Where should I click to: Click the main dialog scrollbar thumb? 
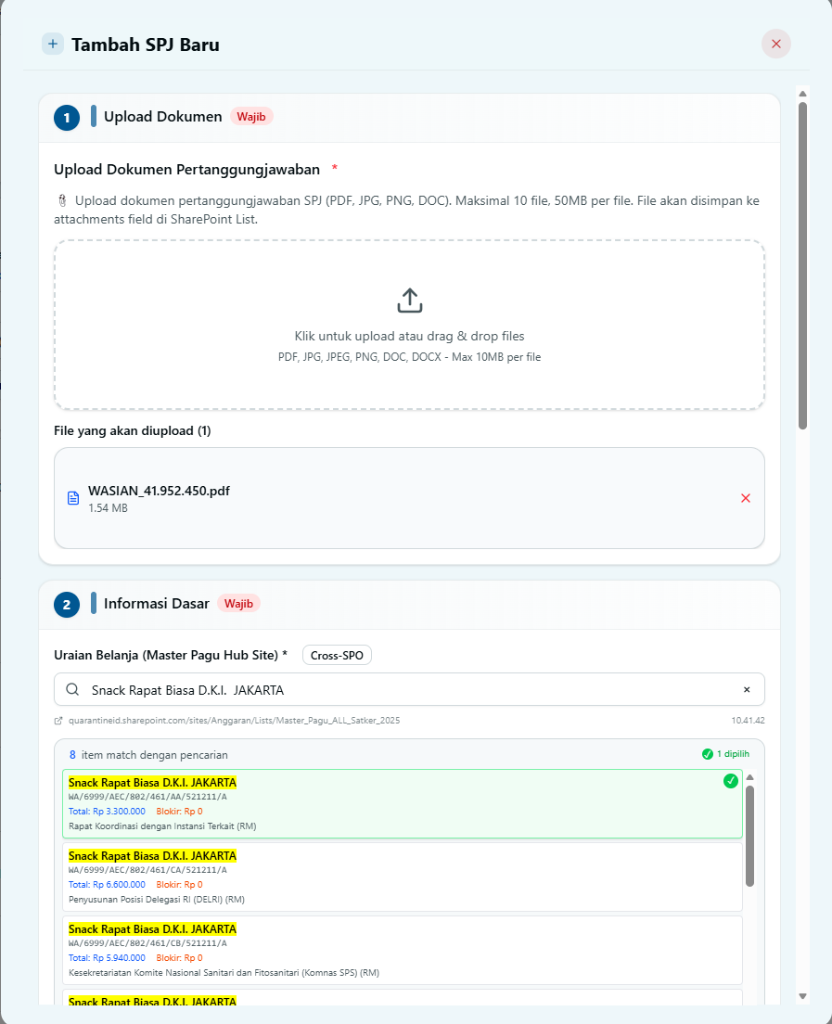[802, 265]
